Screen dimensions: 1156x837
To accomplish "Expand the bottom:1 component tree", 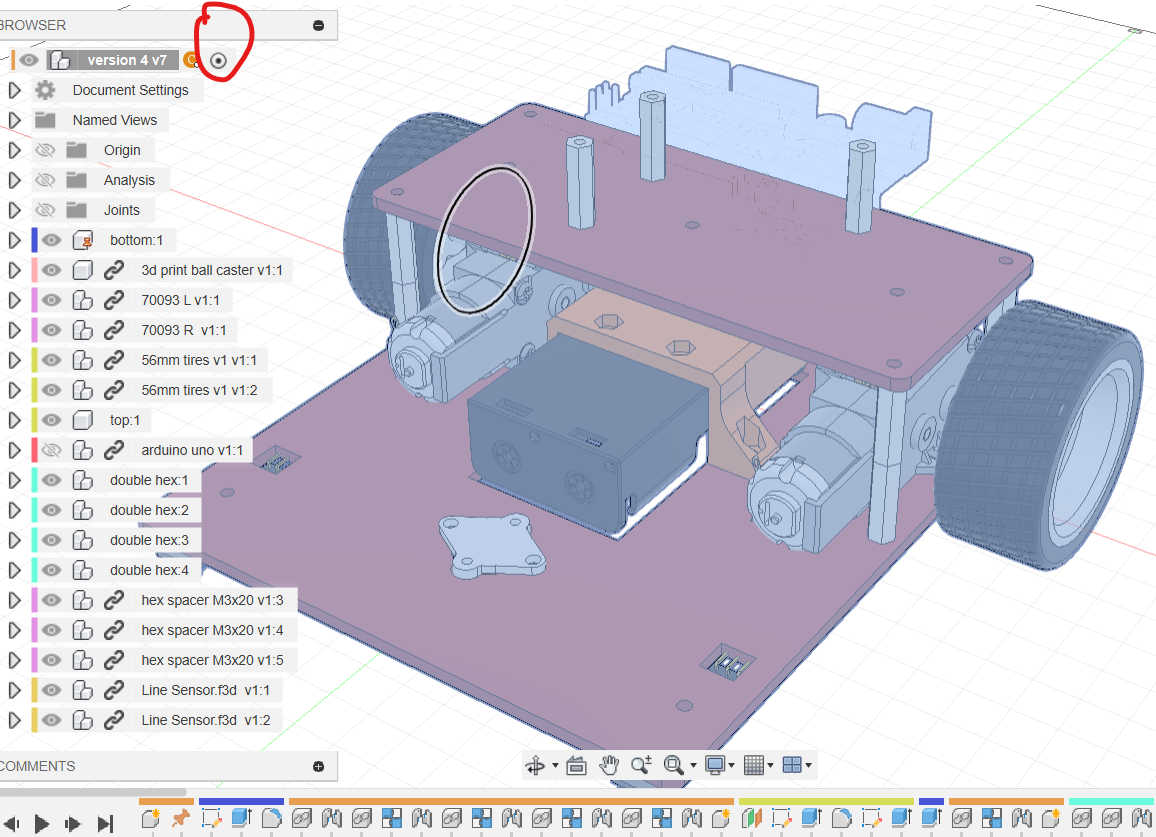I will coord(14,240).
